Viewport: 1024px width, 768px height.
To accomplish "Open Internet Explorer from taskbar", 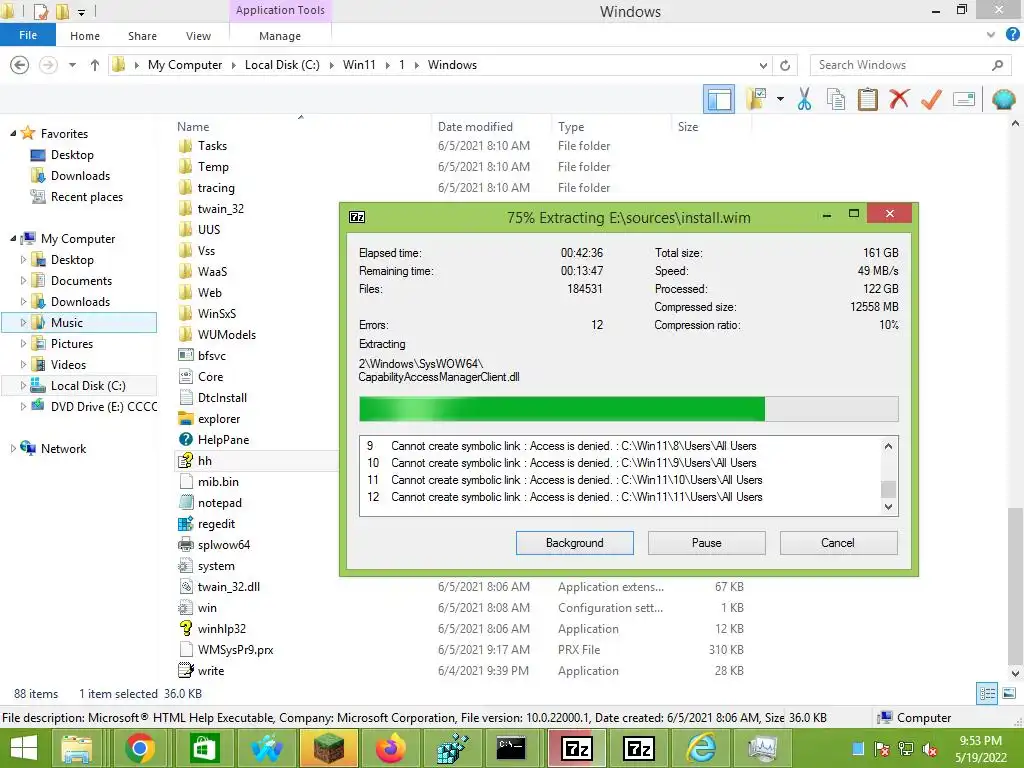I will [x=701, y=748].
